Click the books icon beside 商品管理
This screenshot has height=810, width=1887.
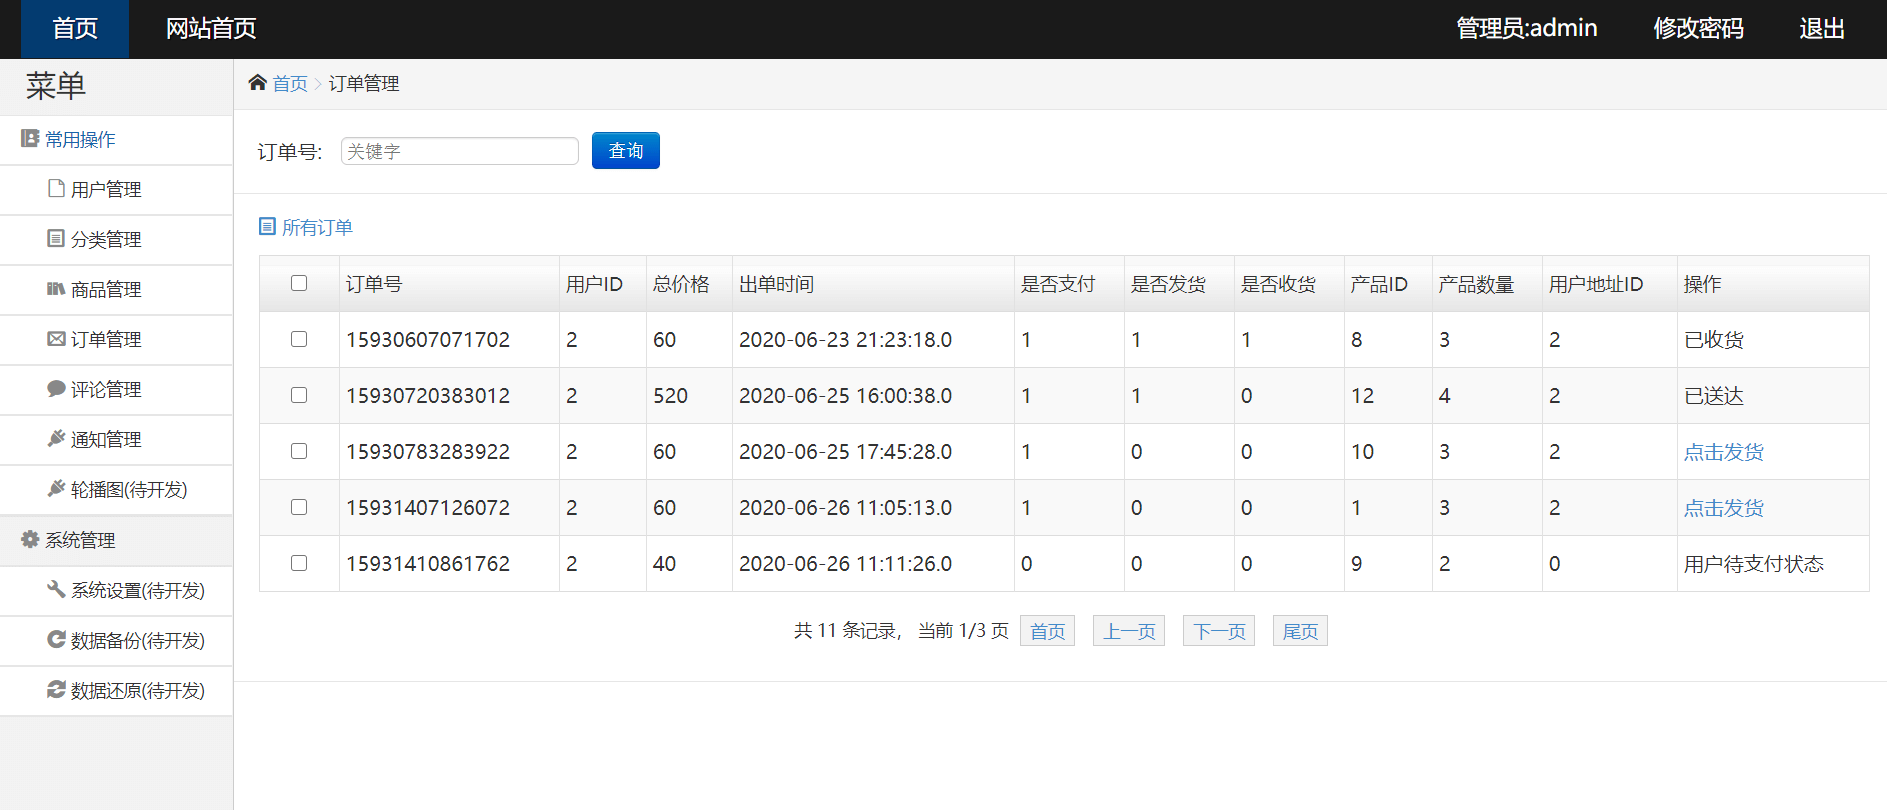tap(56, 288)
